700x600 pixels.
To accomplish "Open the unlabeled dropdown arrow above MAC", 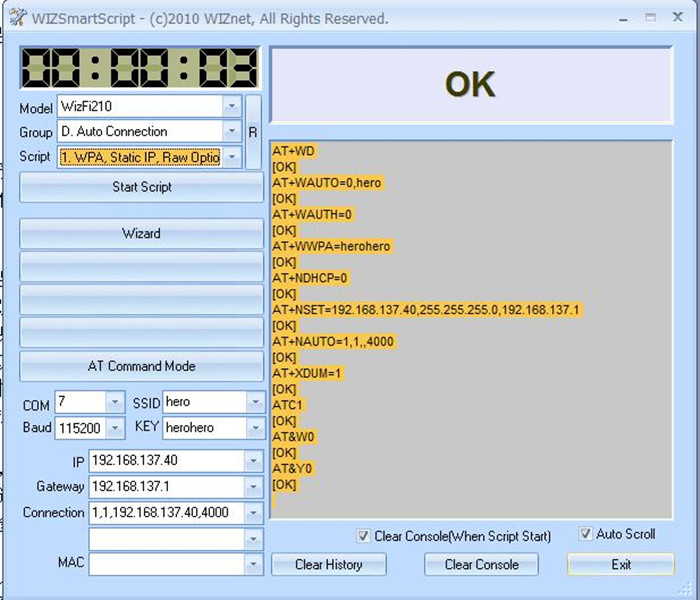I will point(254,539).
